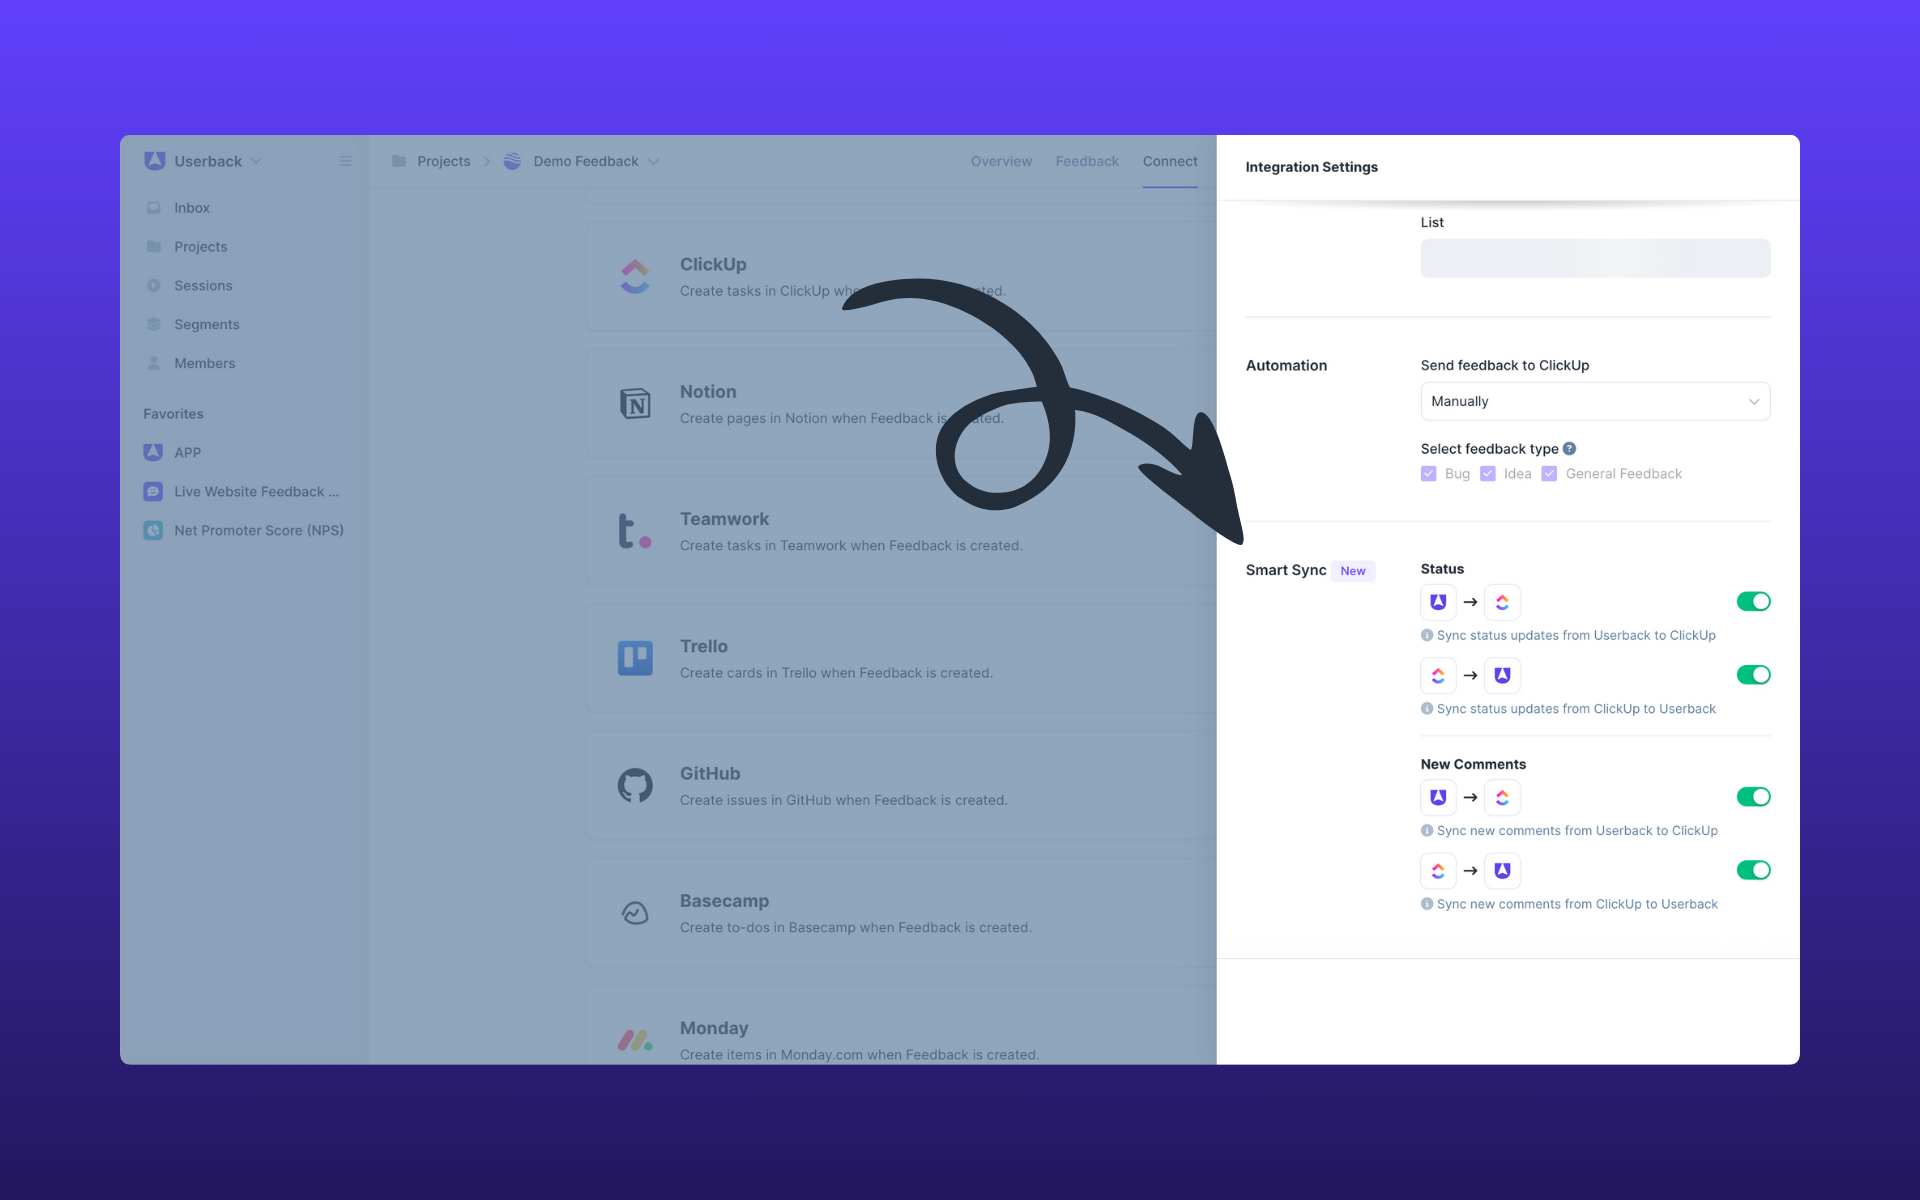Open the Net Promoter Score (NPS) favorite
Image resolution: width=1920 pixels, height=1200 pixels.
[259, 530]
